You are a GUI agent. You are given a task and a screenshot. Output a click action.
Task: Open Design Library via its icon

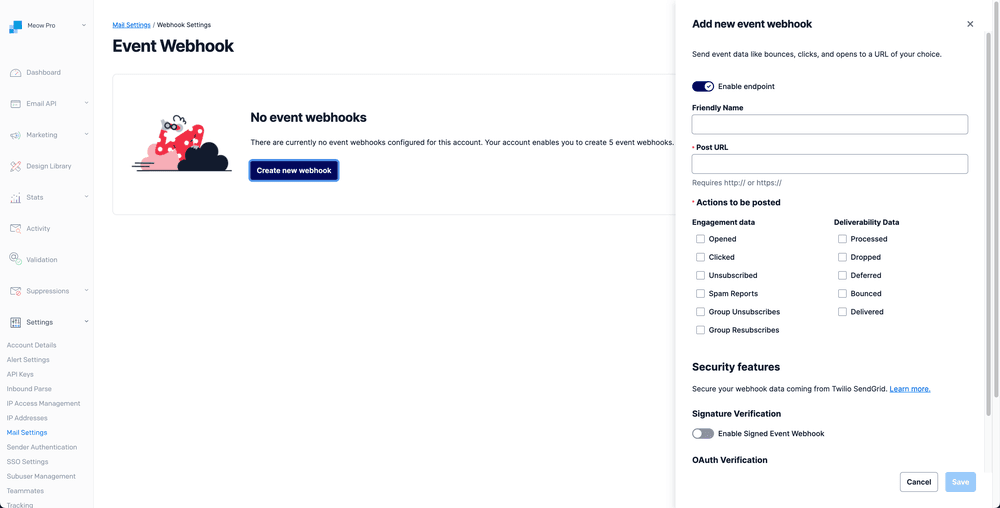pos(15,166)
